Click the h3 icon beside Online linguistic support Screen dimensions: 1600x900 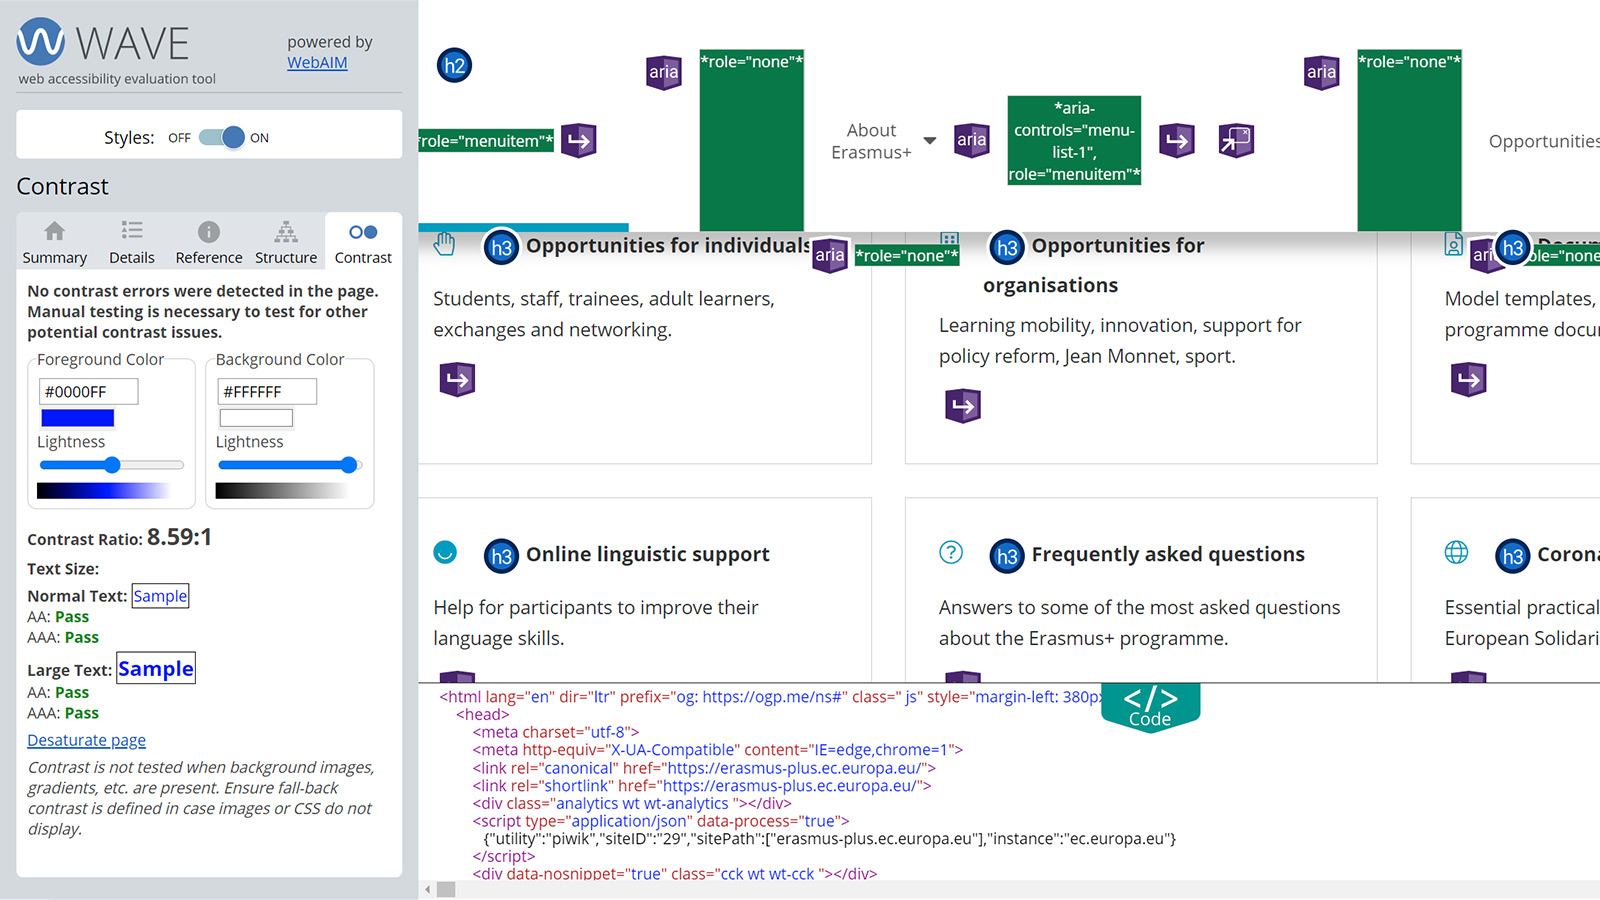pos(501,556)
